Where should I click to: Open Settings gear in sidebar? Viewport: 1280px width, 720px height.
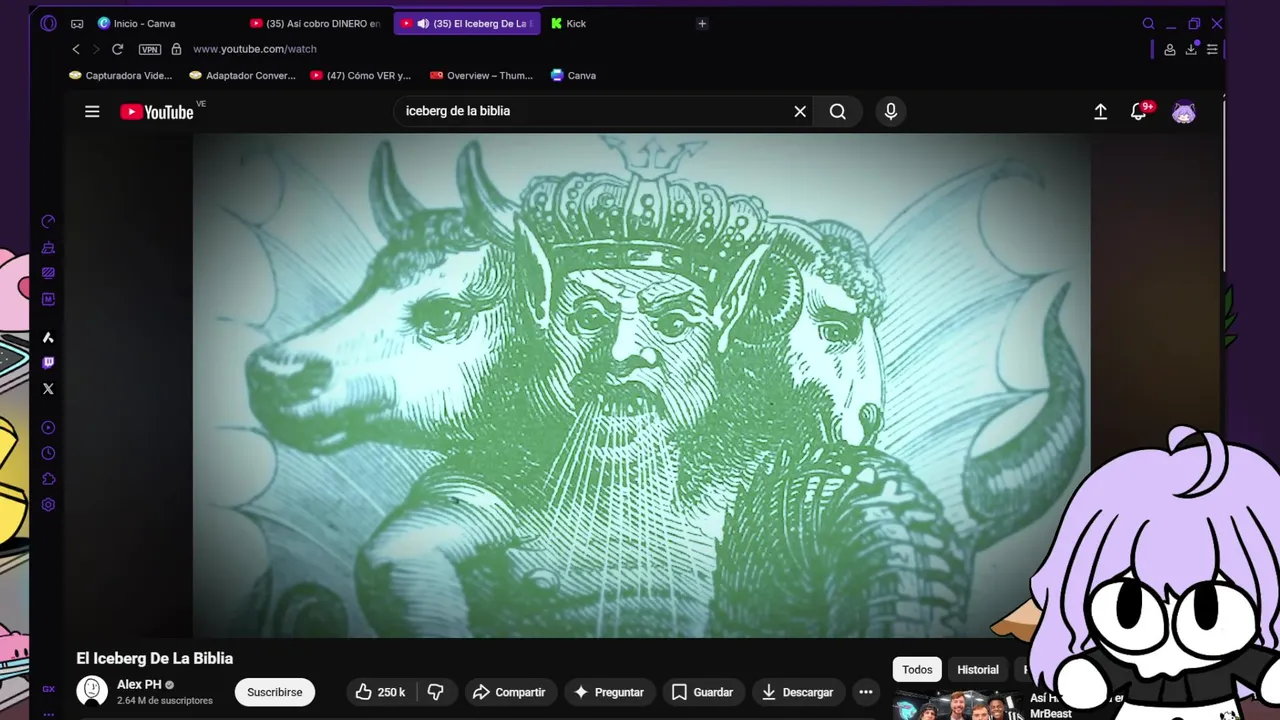coord(48,505)
